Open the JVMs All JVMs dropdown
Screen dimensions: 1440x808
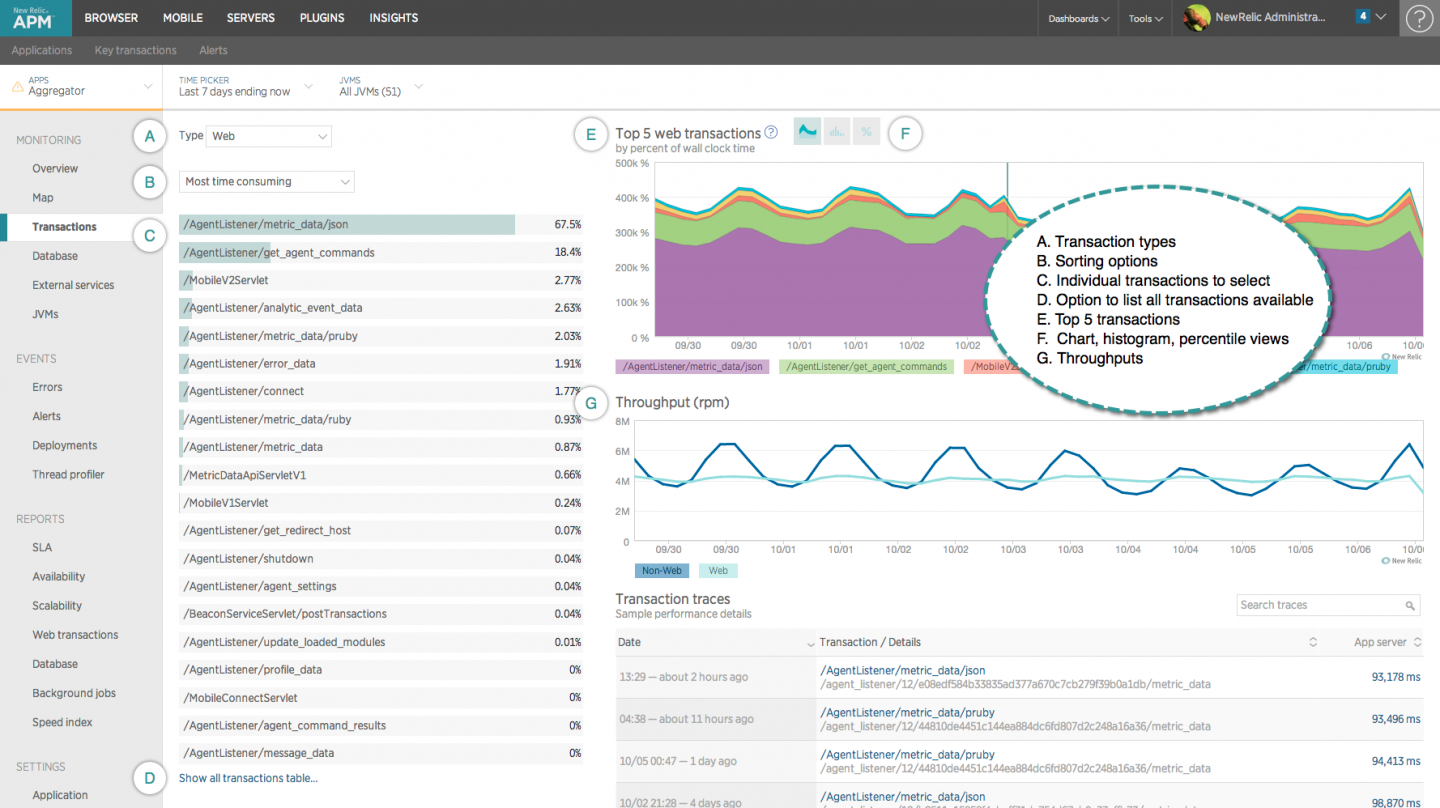[381, 86]
